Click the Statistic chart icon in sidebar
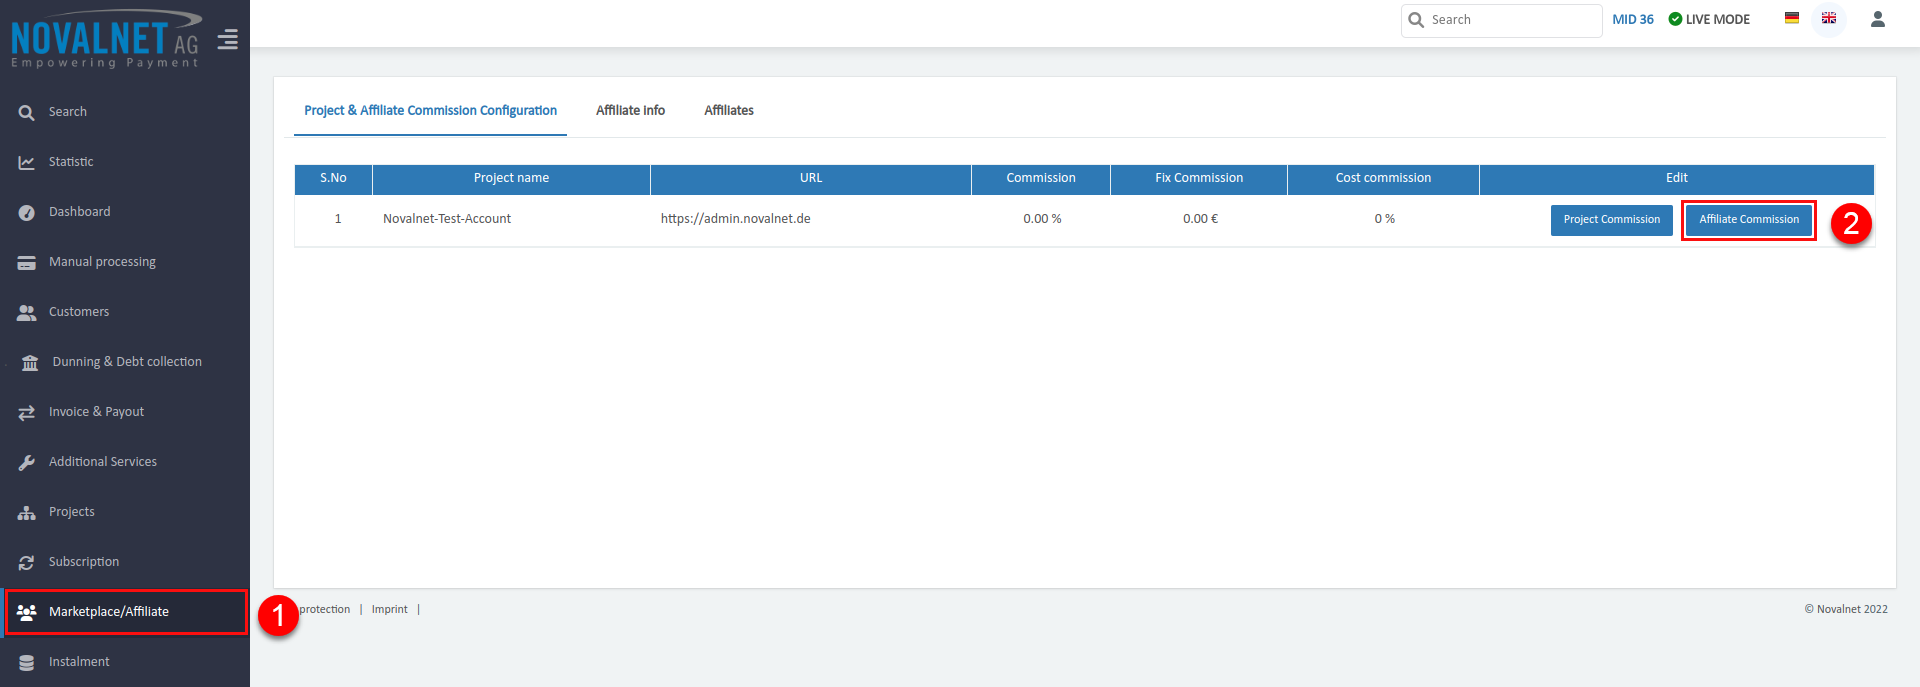This screenshot has width=1920, height=687. point(27,162)
